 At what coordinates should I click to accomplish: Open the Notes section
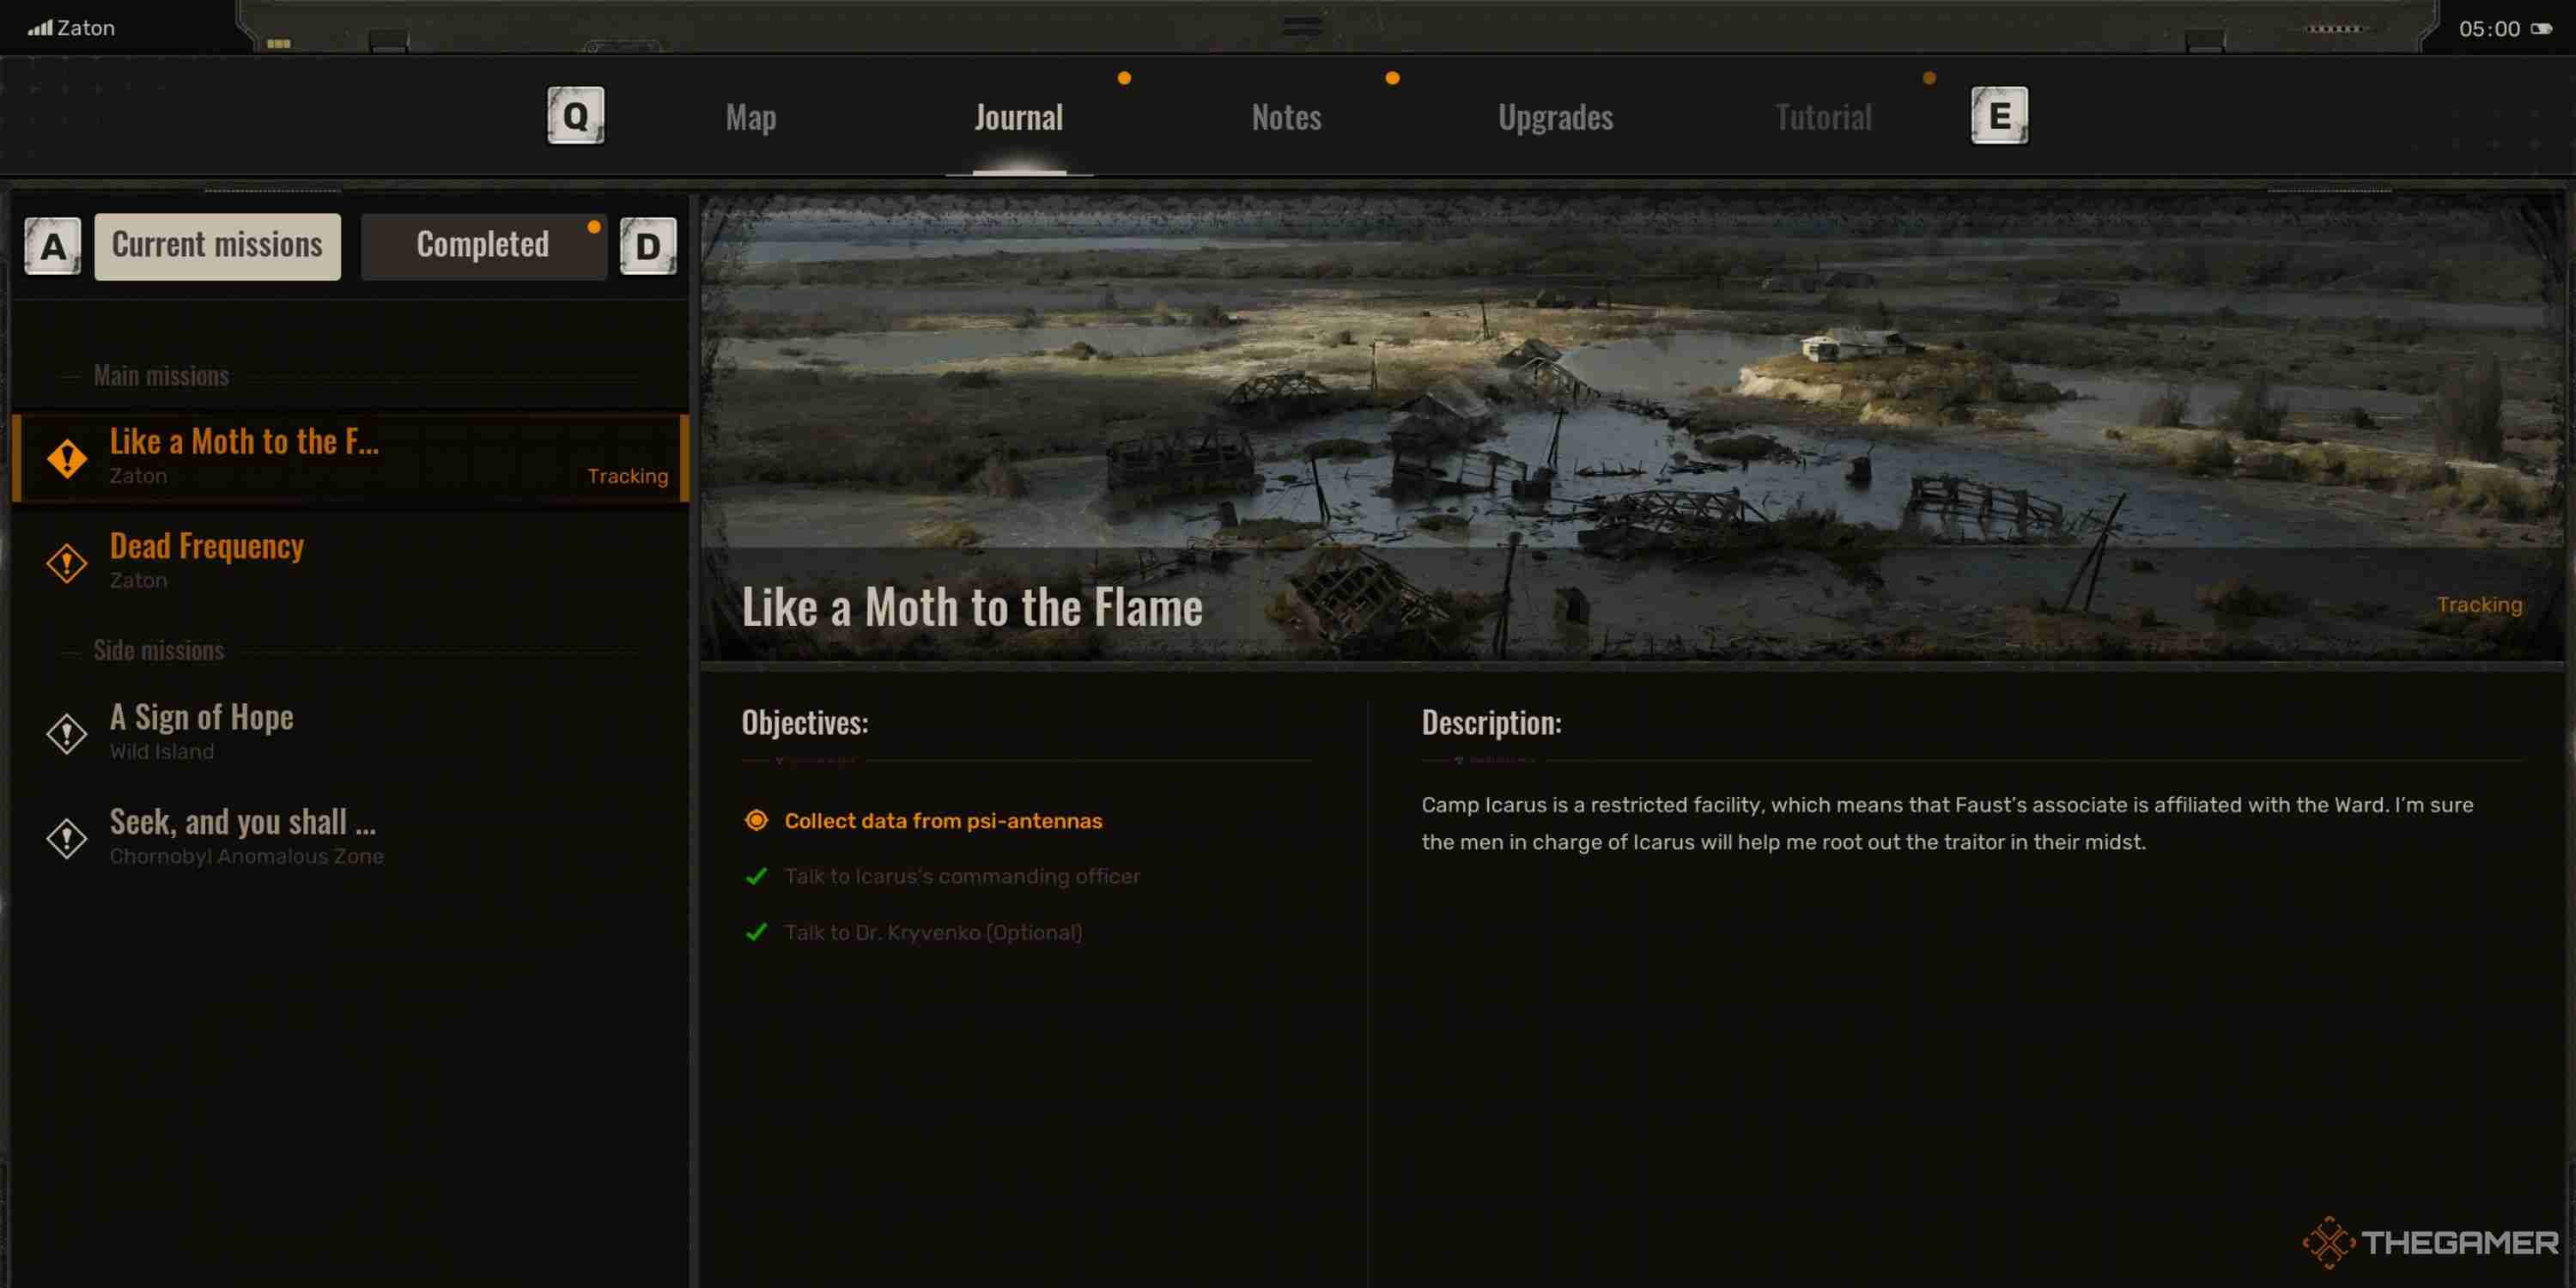click(x=1288, y=115)
